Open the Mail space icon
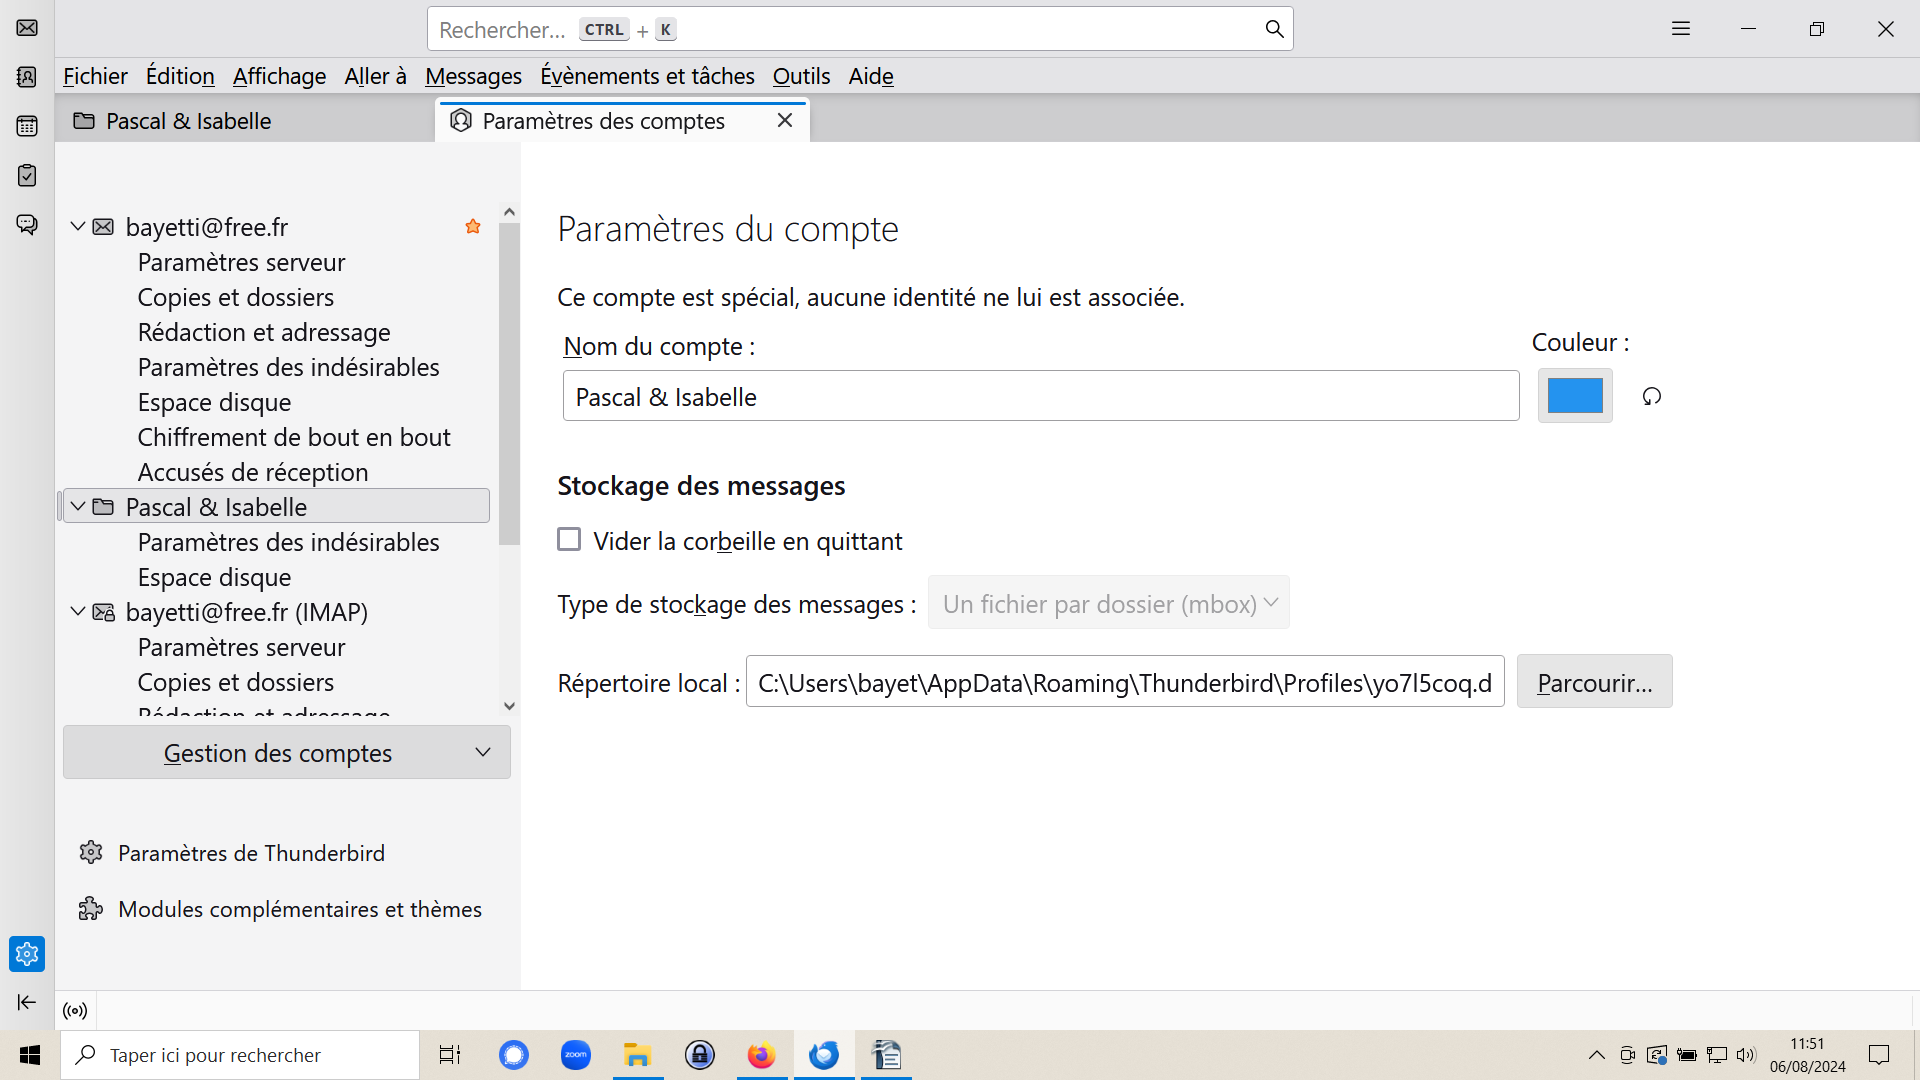This screenshot has height=1080, width=1920. coord(27,28)
